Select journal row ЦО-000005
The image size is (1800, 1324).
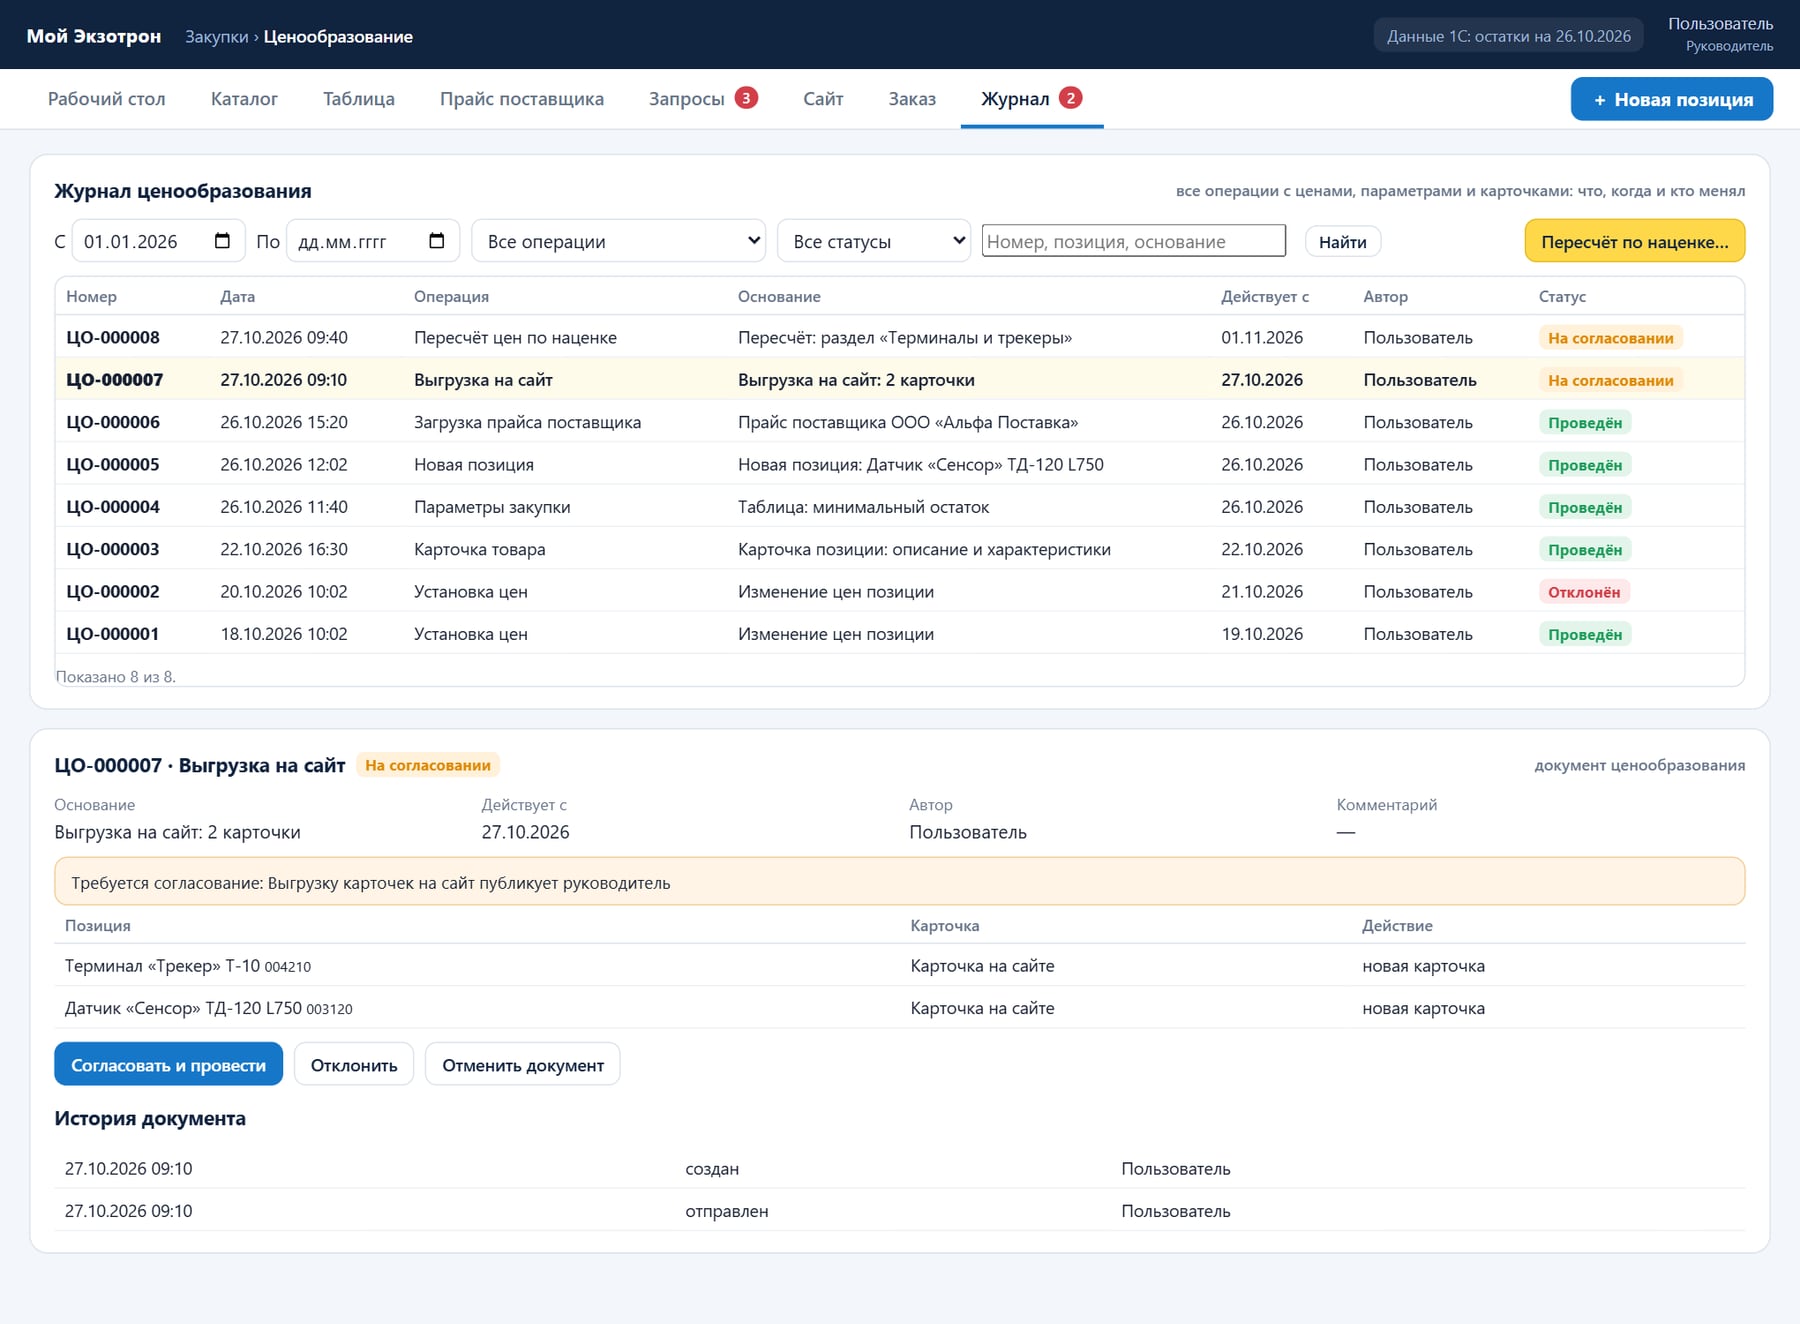(900, 464)
